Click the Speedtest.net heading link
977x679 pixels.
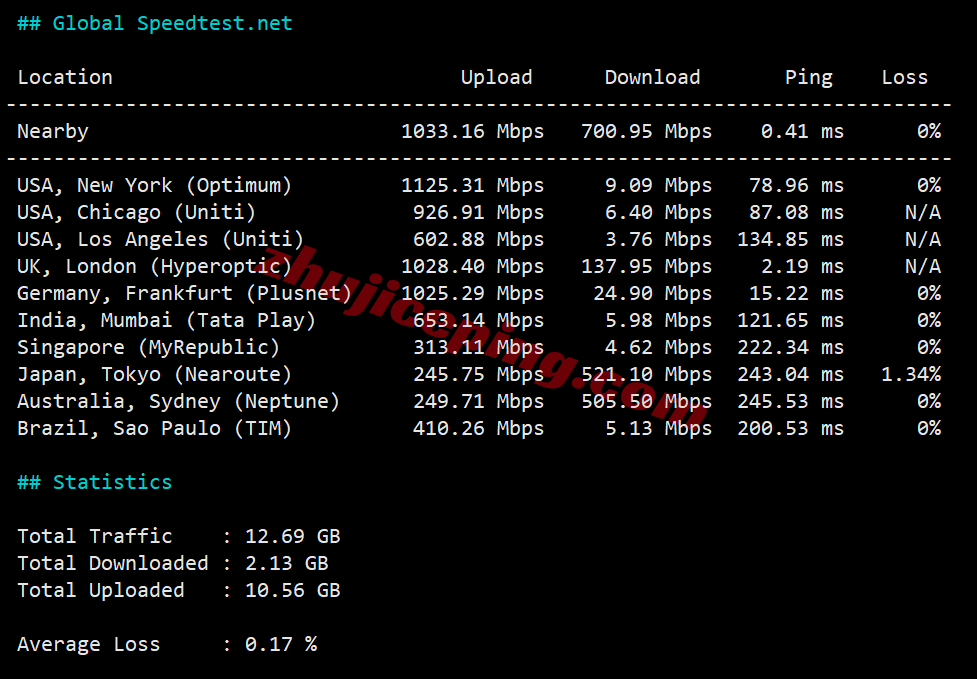pyautogui.click(x=215, y=22)
